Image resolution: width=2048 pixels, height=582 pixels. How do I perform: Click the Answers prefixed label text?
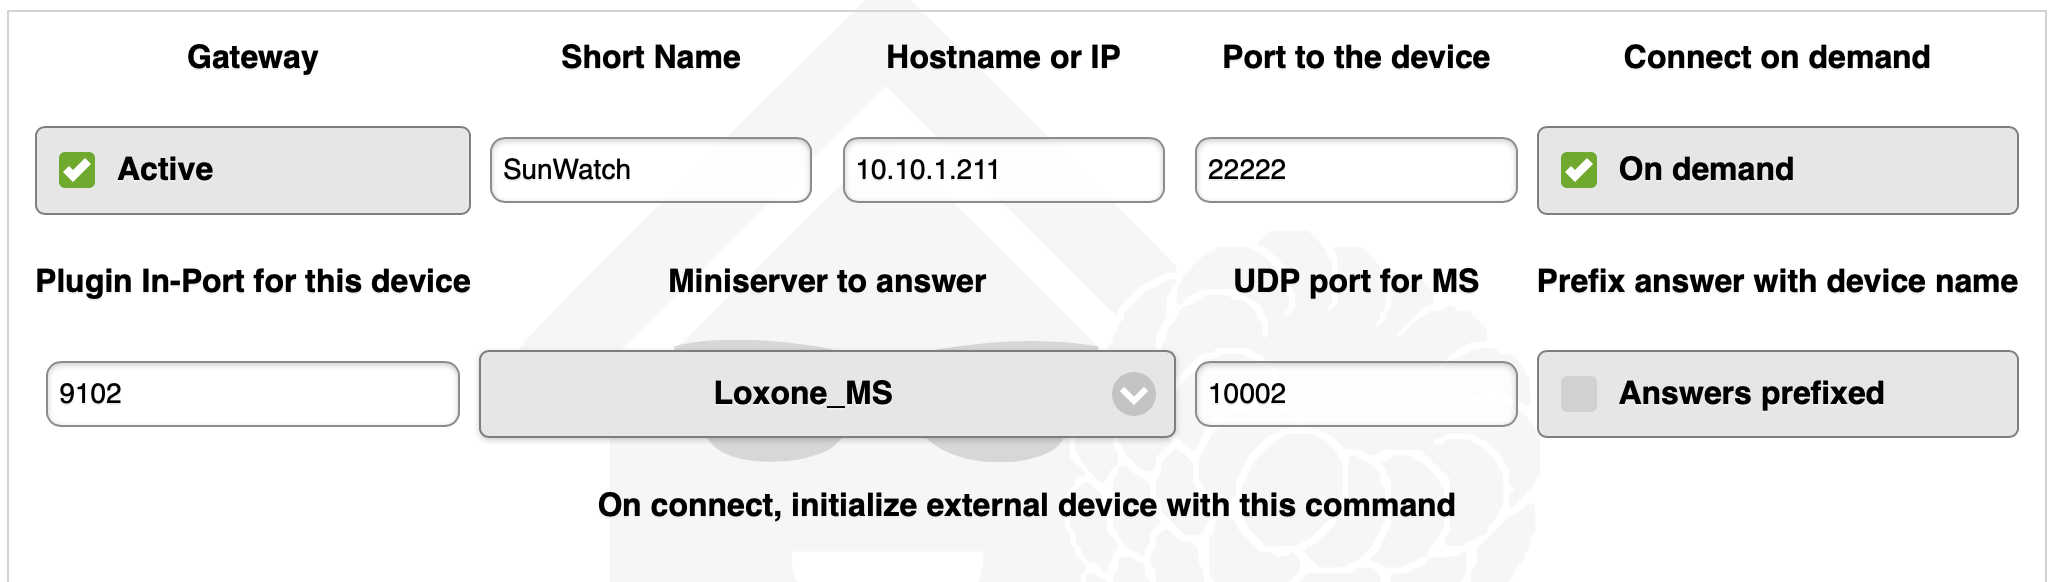point(1751,393)
